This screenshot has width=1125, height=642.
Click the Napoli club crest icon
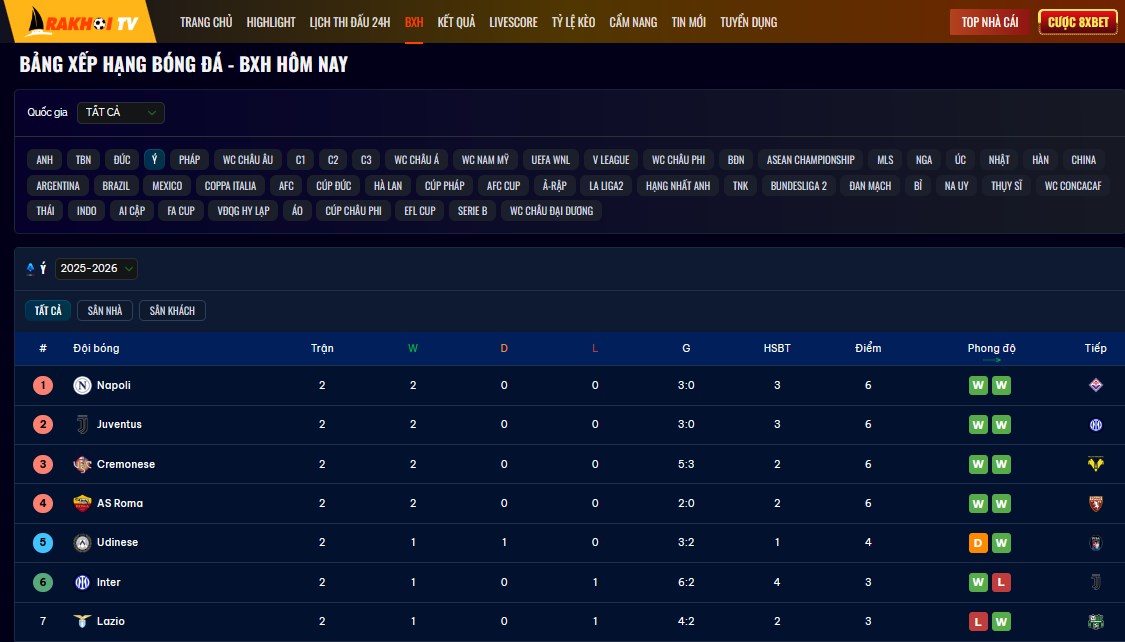point(82,385)
